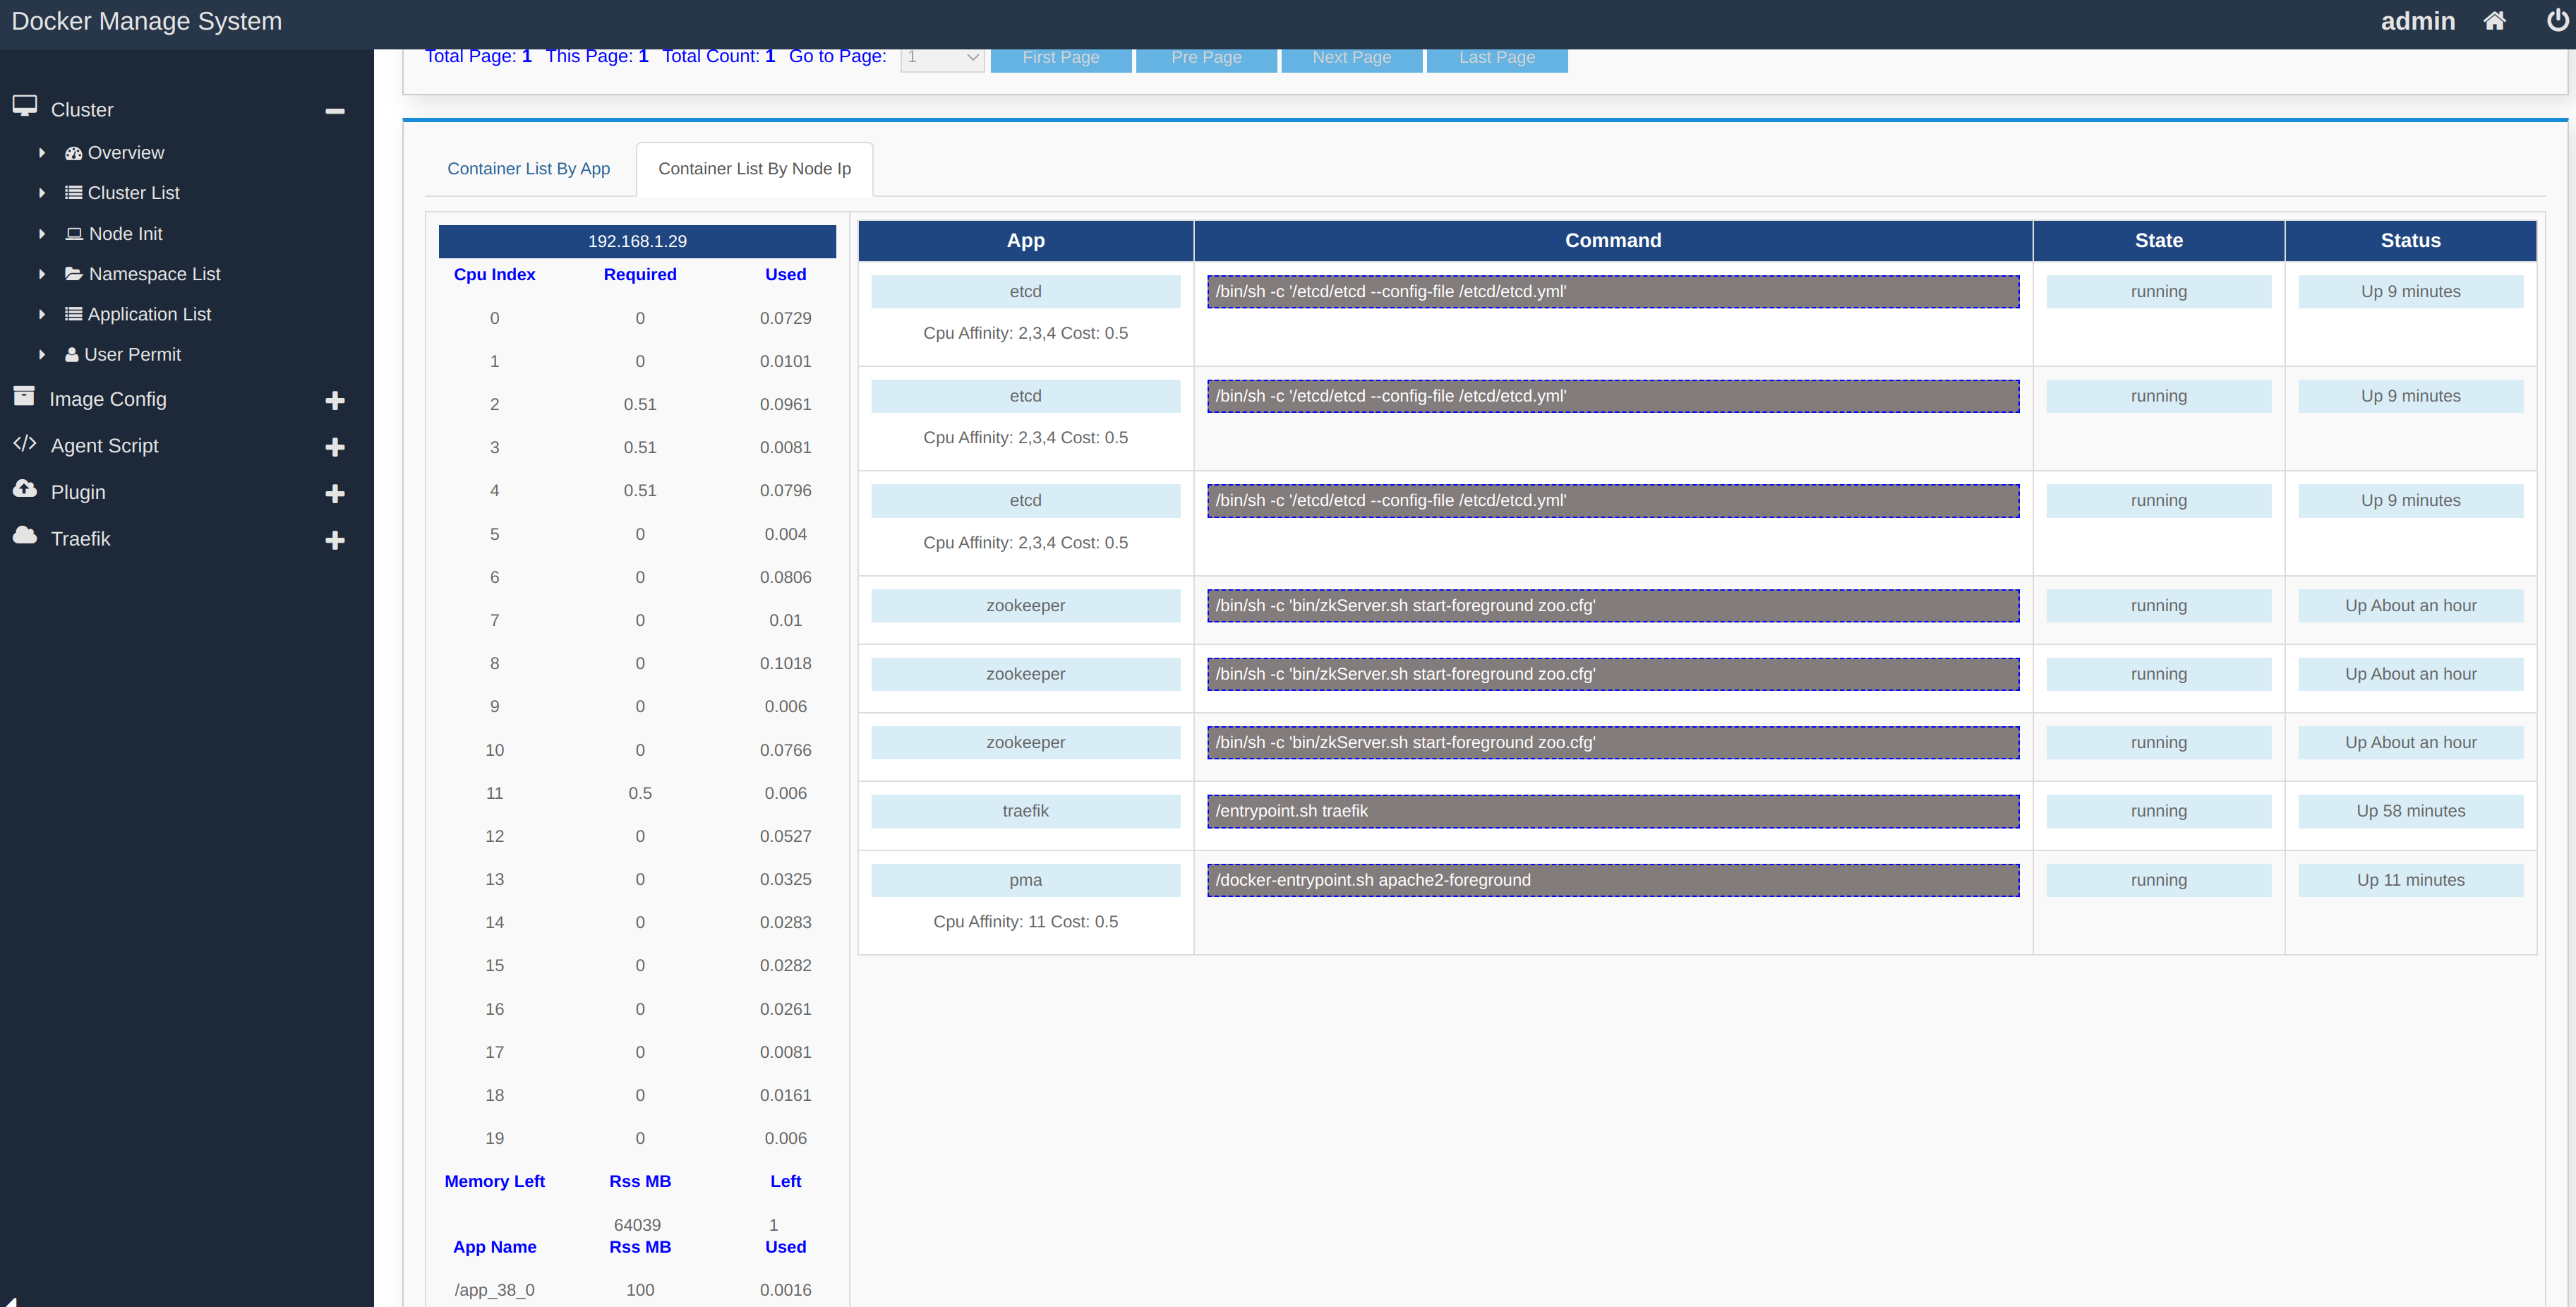
Task: Click /entrypoint.sh traefik command field
Action: (x=1612, y=811)
